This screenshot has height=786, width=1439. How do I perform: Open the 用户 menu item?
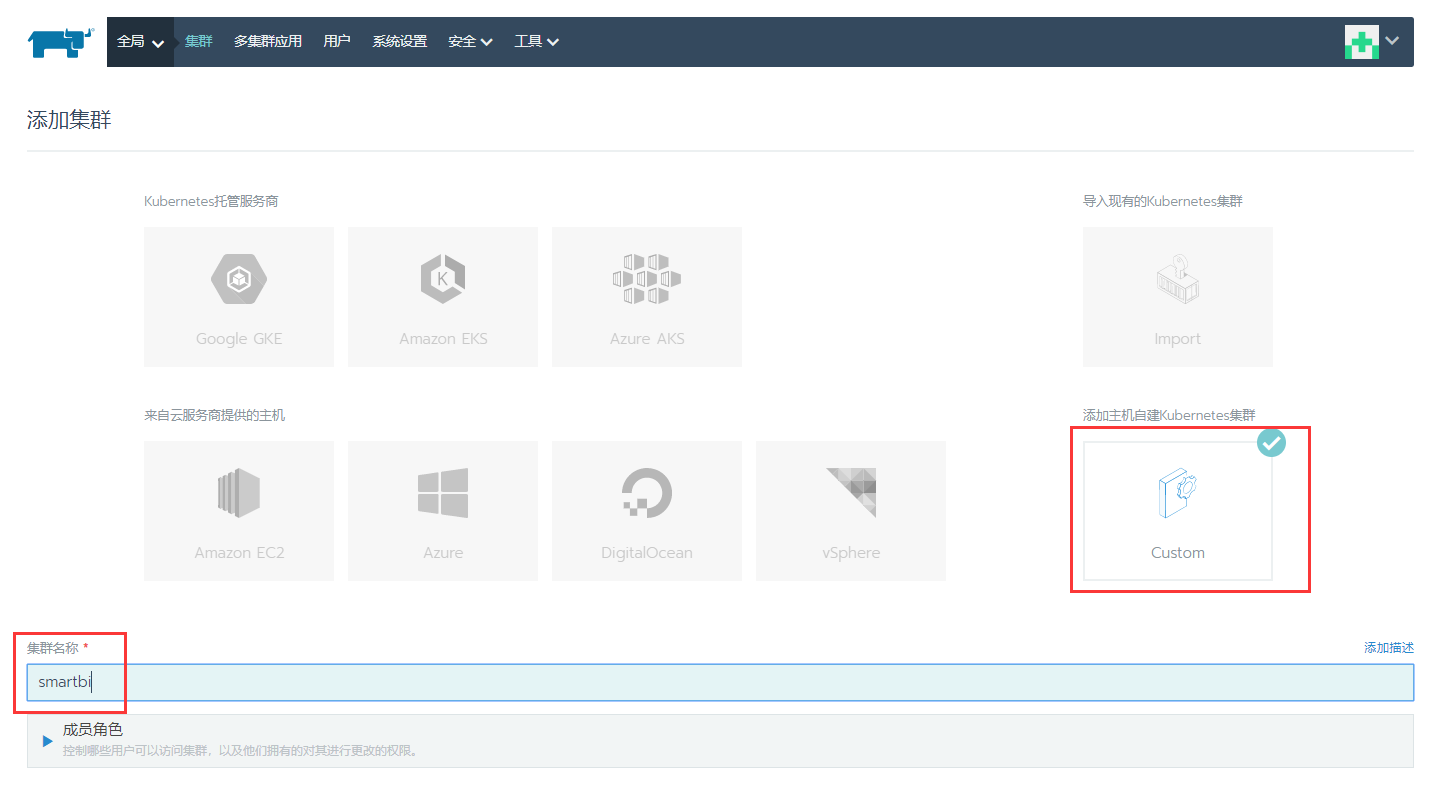pyautogui.click(x=337, y=42)
